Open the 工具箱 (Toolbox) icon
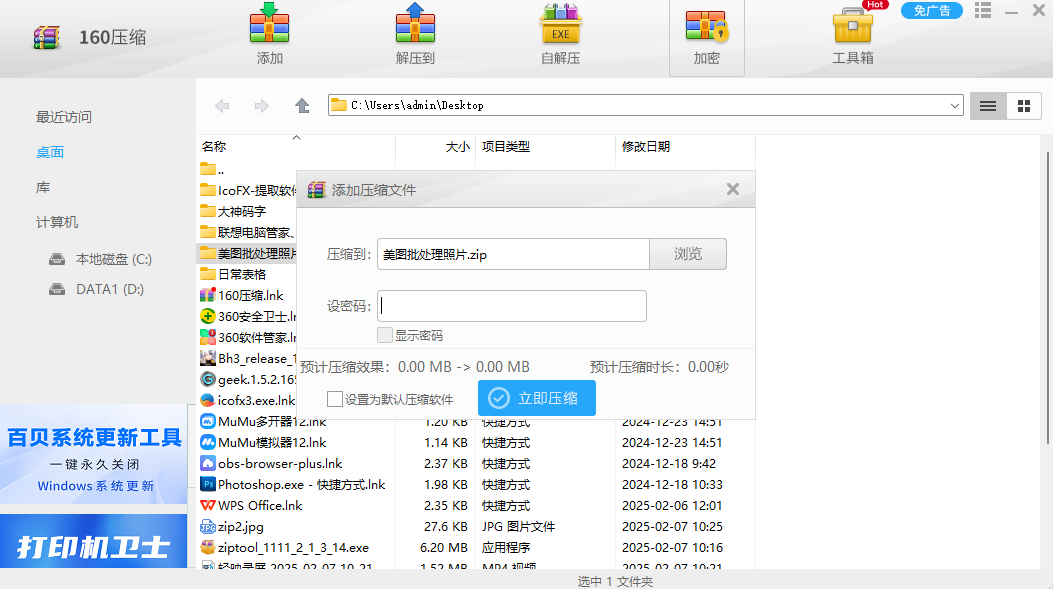The width and height of the screenshot is (1053, 589). (852, 26)
